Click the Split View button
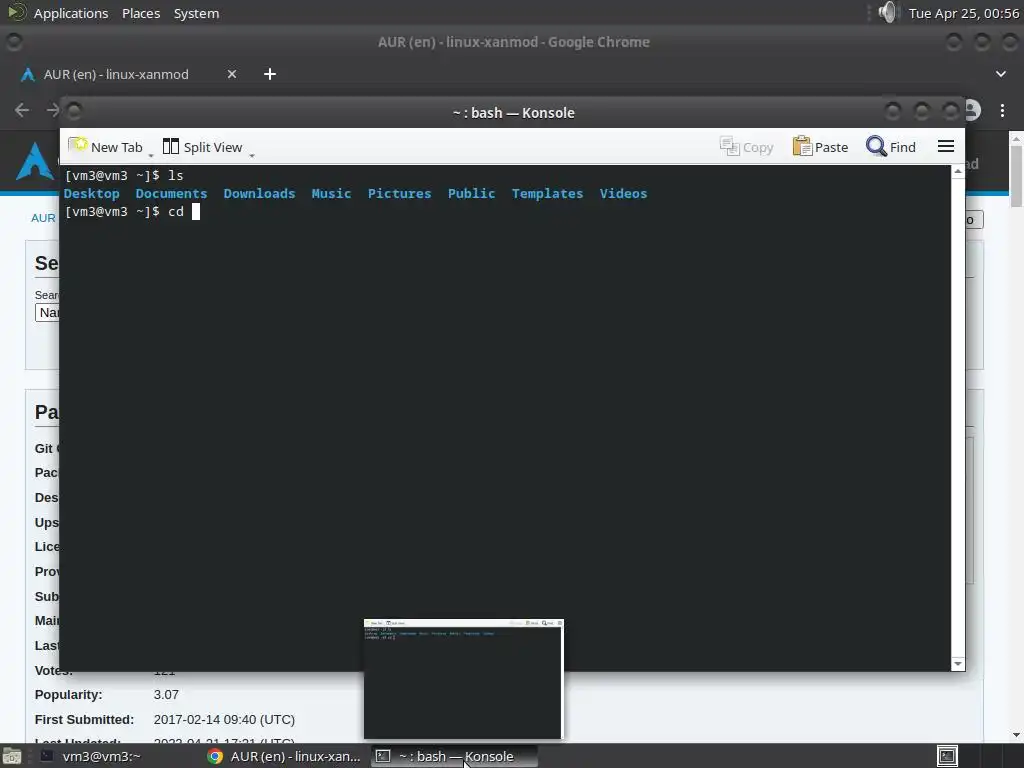The image size is (1024, 768). (202, 147)
